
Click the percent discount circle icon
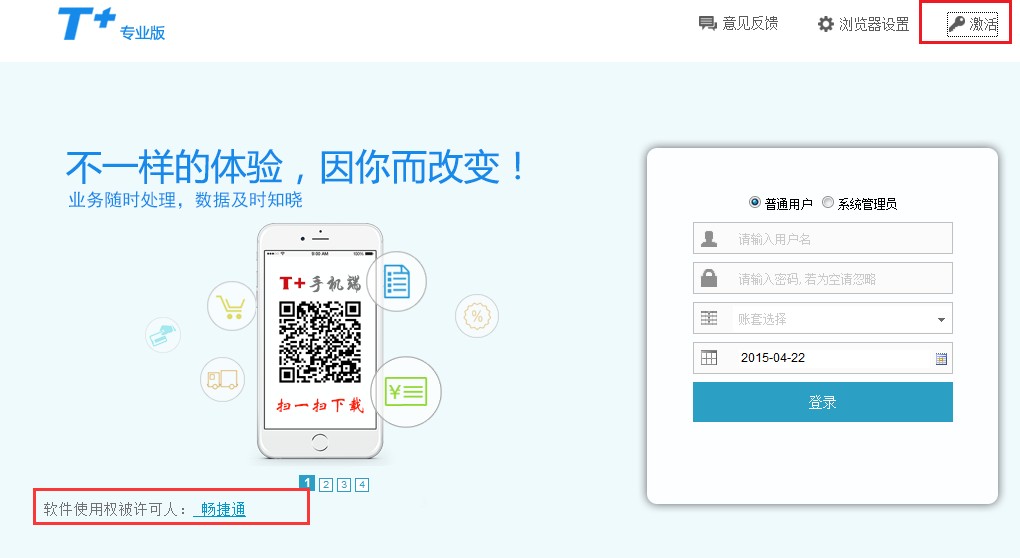477,316
